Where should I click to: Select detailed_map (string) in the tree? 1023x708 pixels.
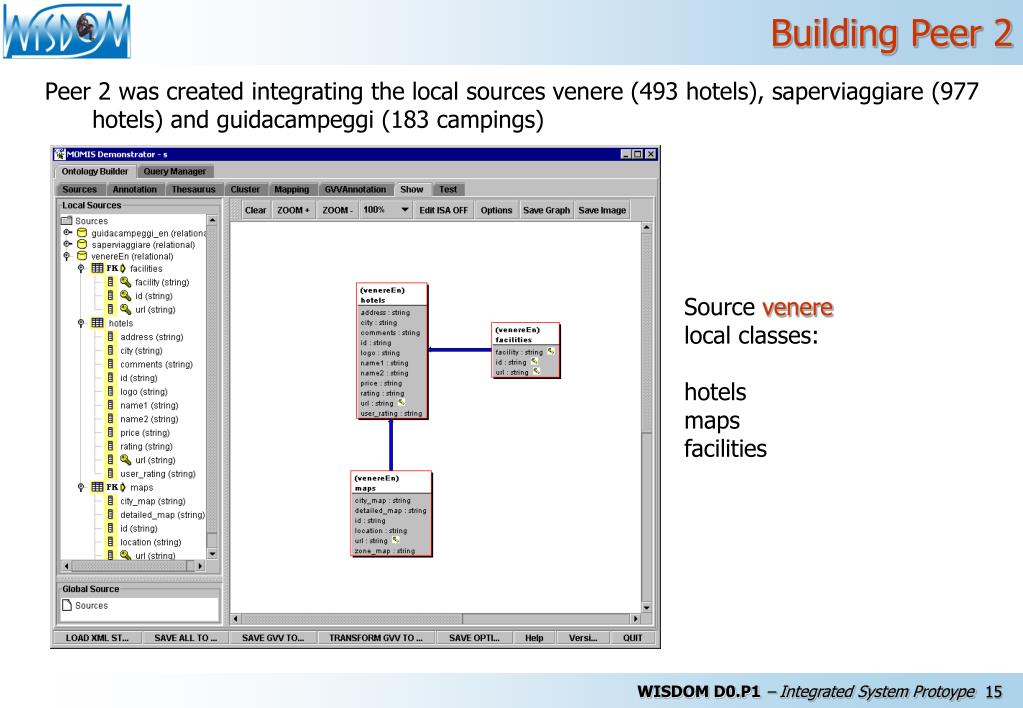[162, 515]
